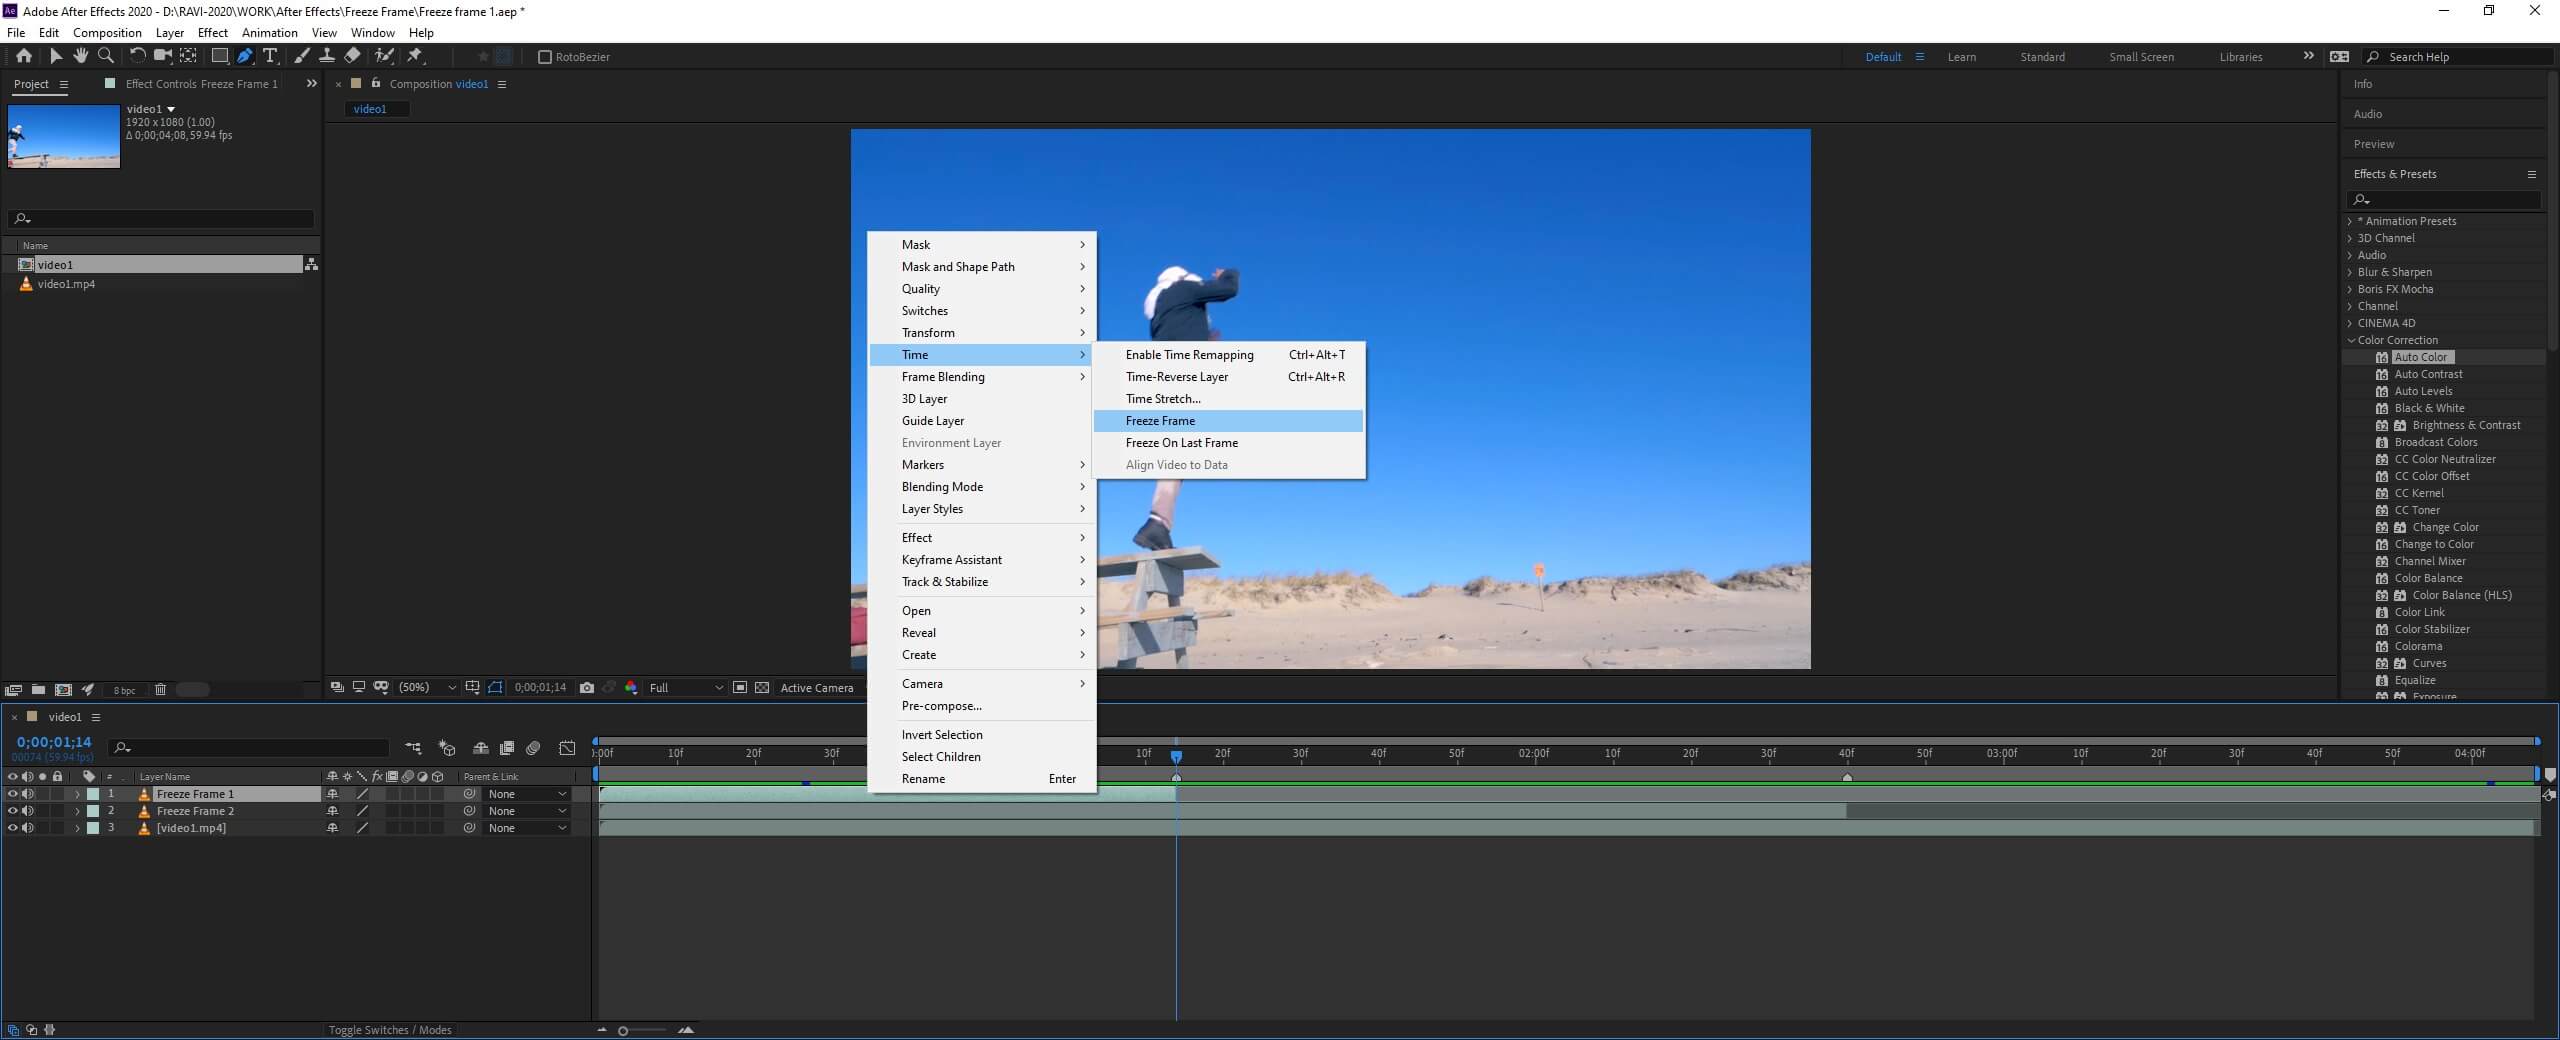
Task: Hide the Freeze Frame 2 layer visibility
Action: pos(12,811)
